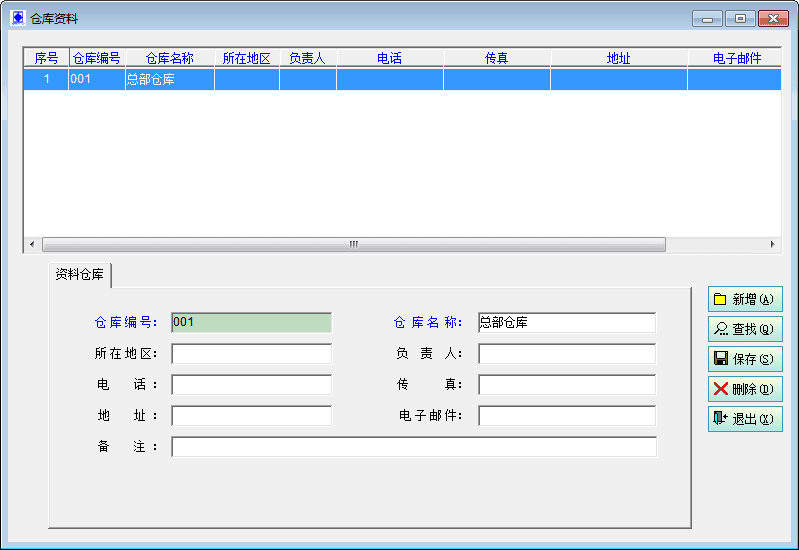The image size is (799, 550).
Task: Click the 新增 (Add) button
Action: click(x=744, y=299)
